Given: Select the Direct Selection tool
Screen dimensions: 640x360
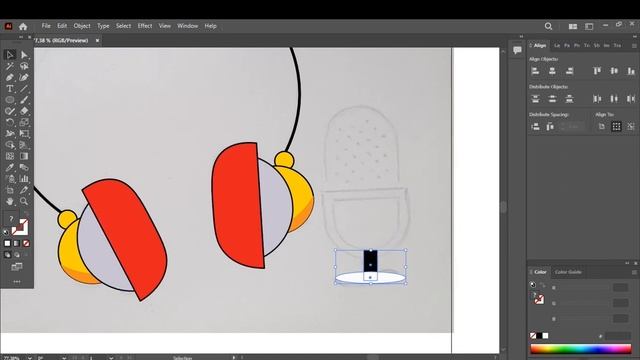Looking at the screenshot, I should point(24,55).
